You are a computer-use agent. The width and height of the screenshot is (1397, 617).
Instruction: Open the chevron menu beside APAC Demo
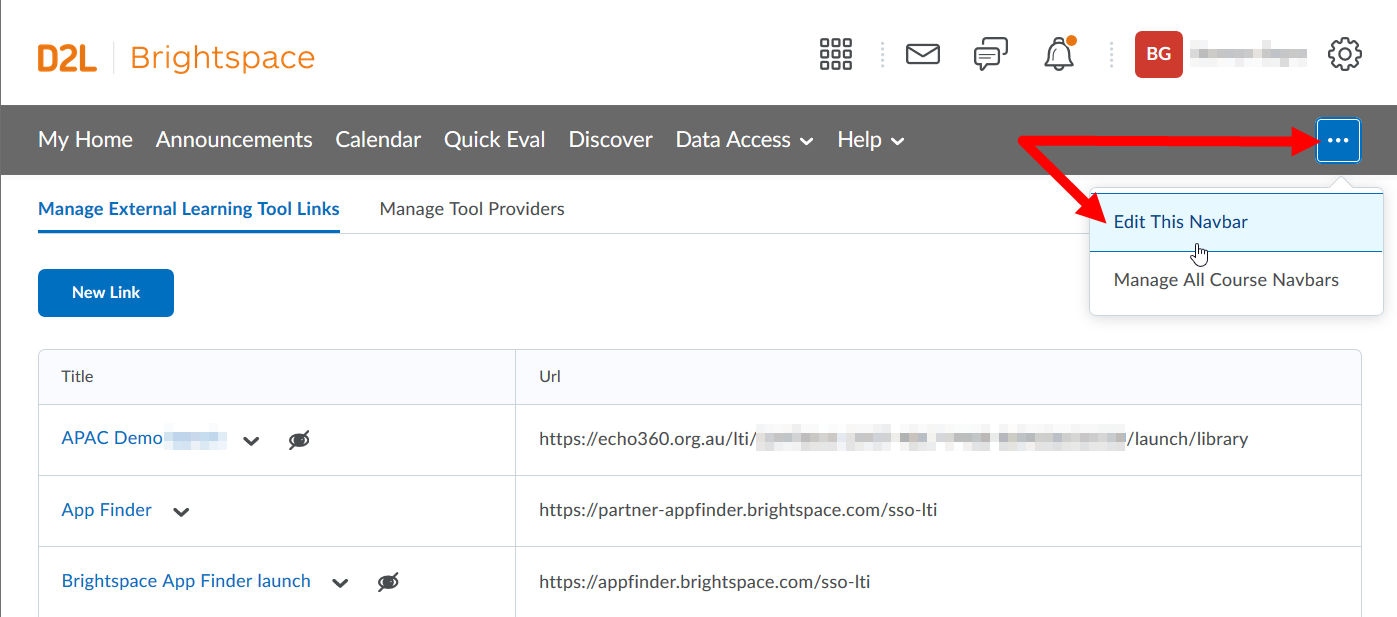click(x=251, y=441)
